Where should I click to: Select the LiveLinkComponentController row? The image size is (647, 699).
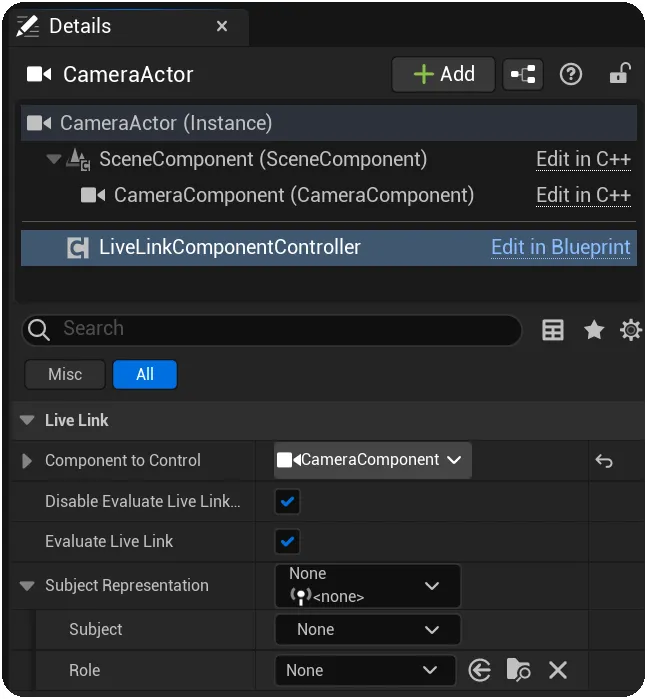pos(329,248)
